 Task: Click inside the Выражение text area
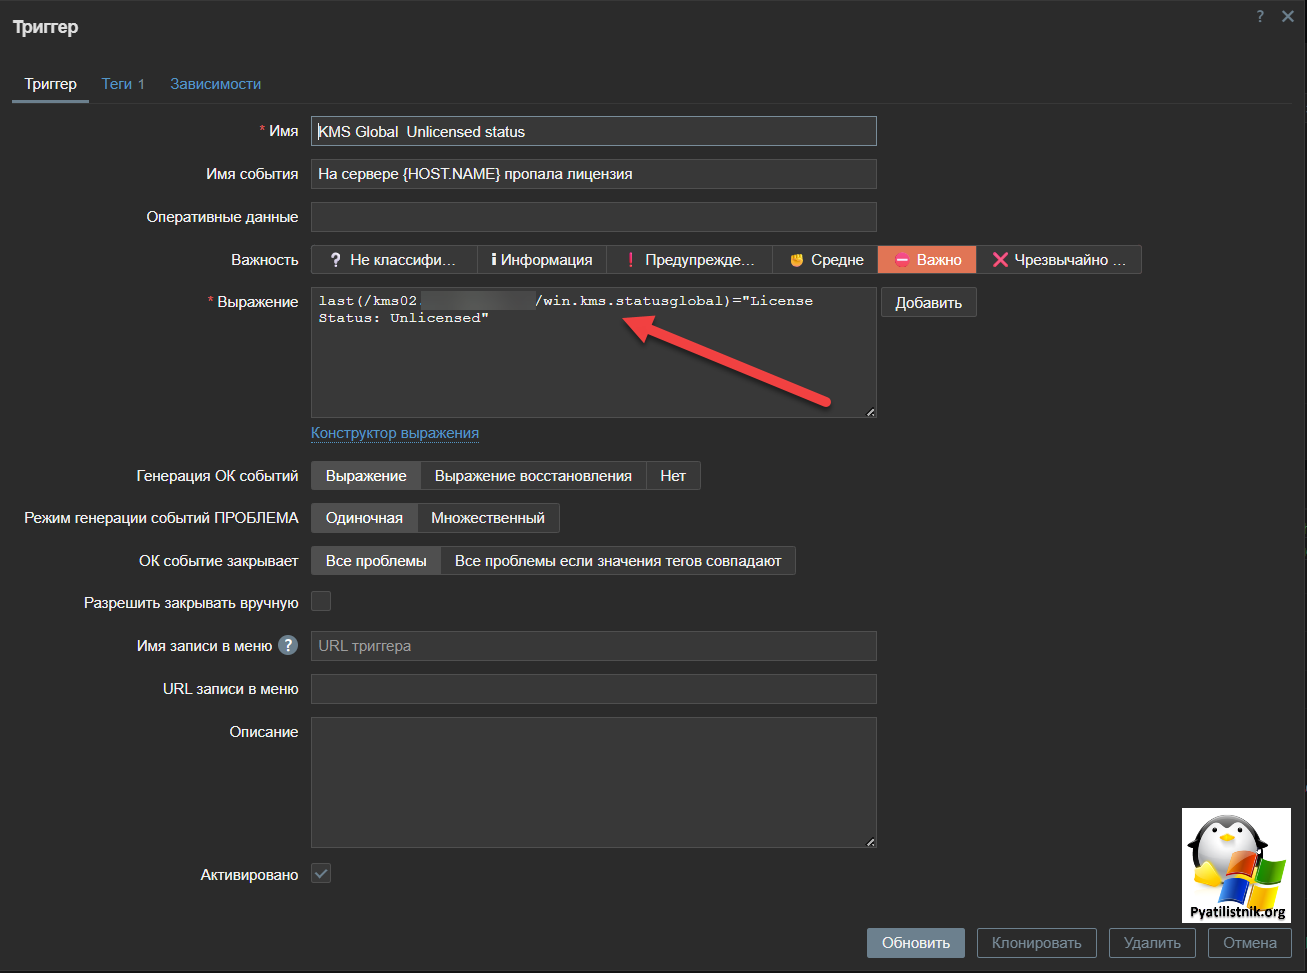[x=593, y=352]
